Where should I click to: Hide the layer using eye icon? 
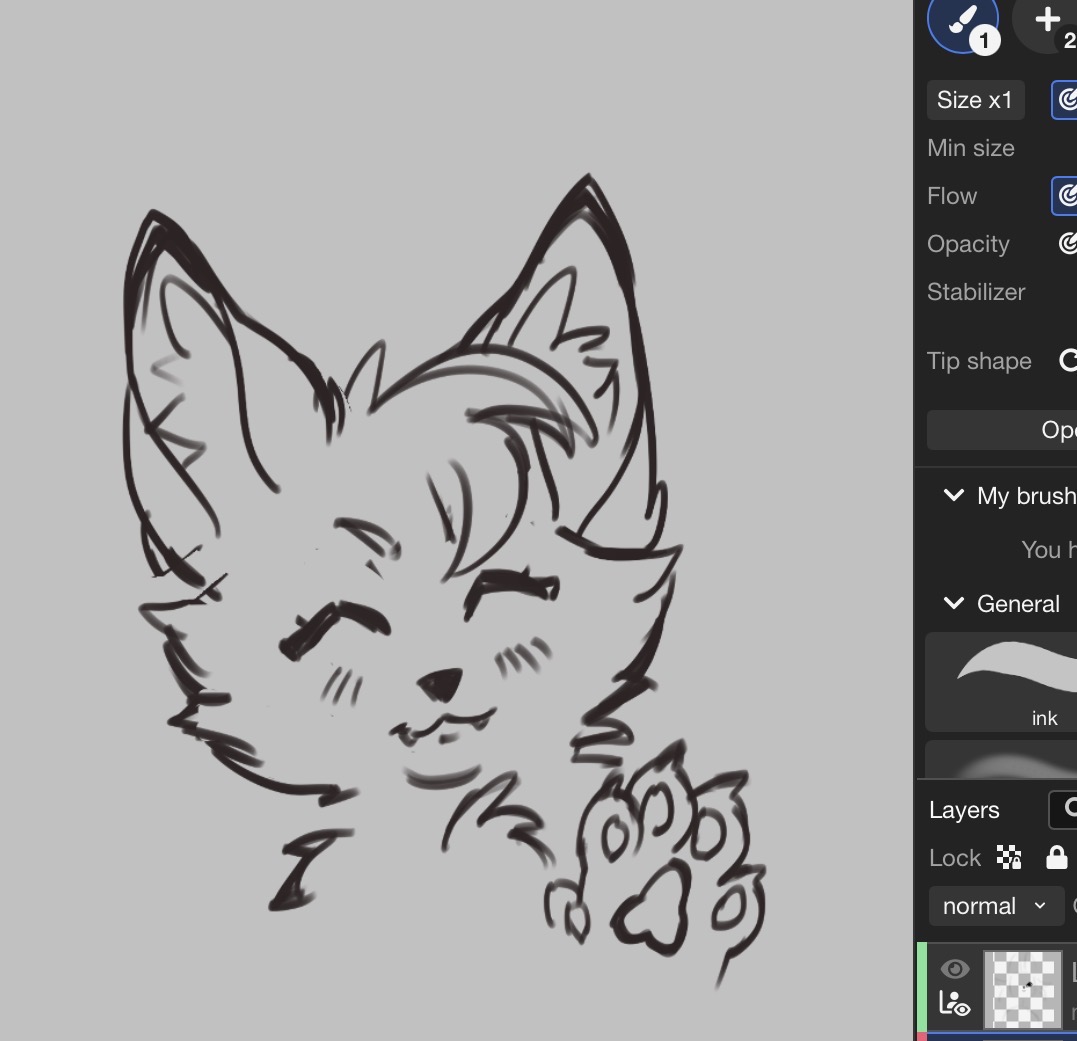pyautogui.click(x=954, y=969)
